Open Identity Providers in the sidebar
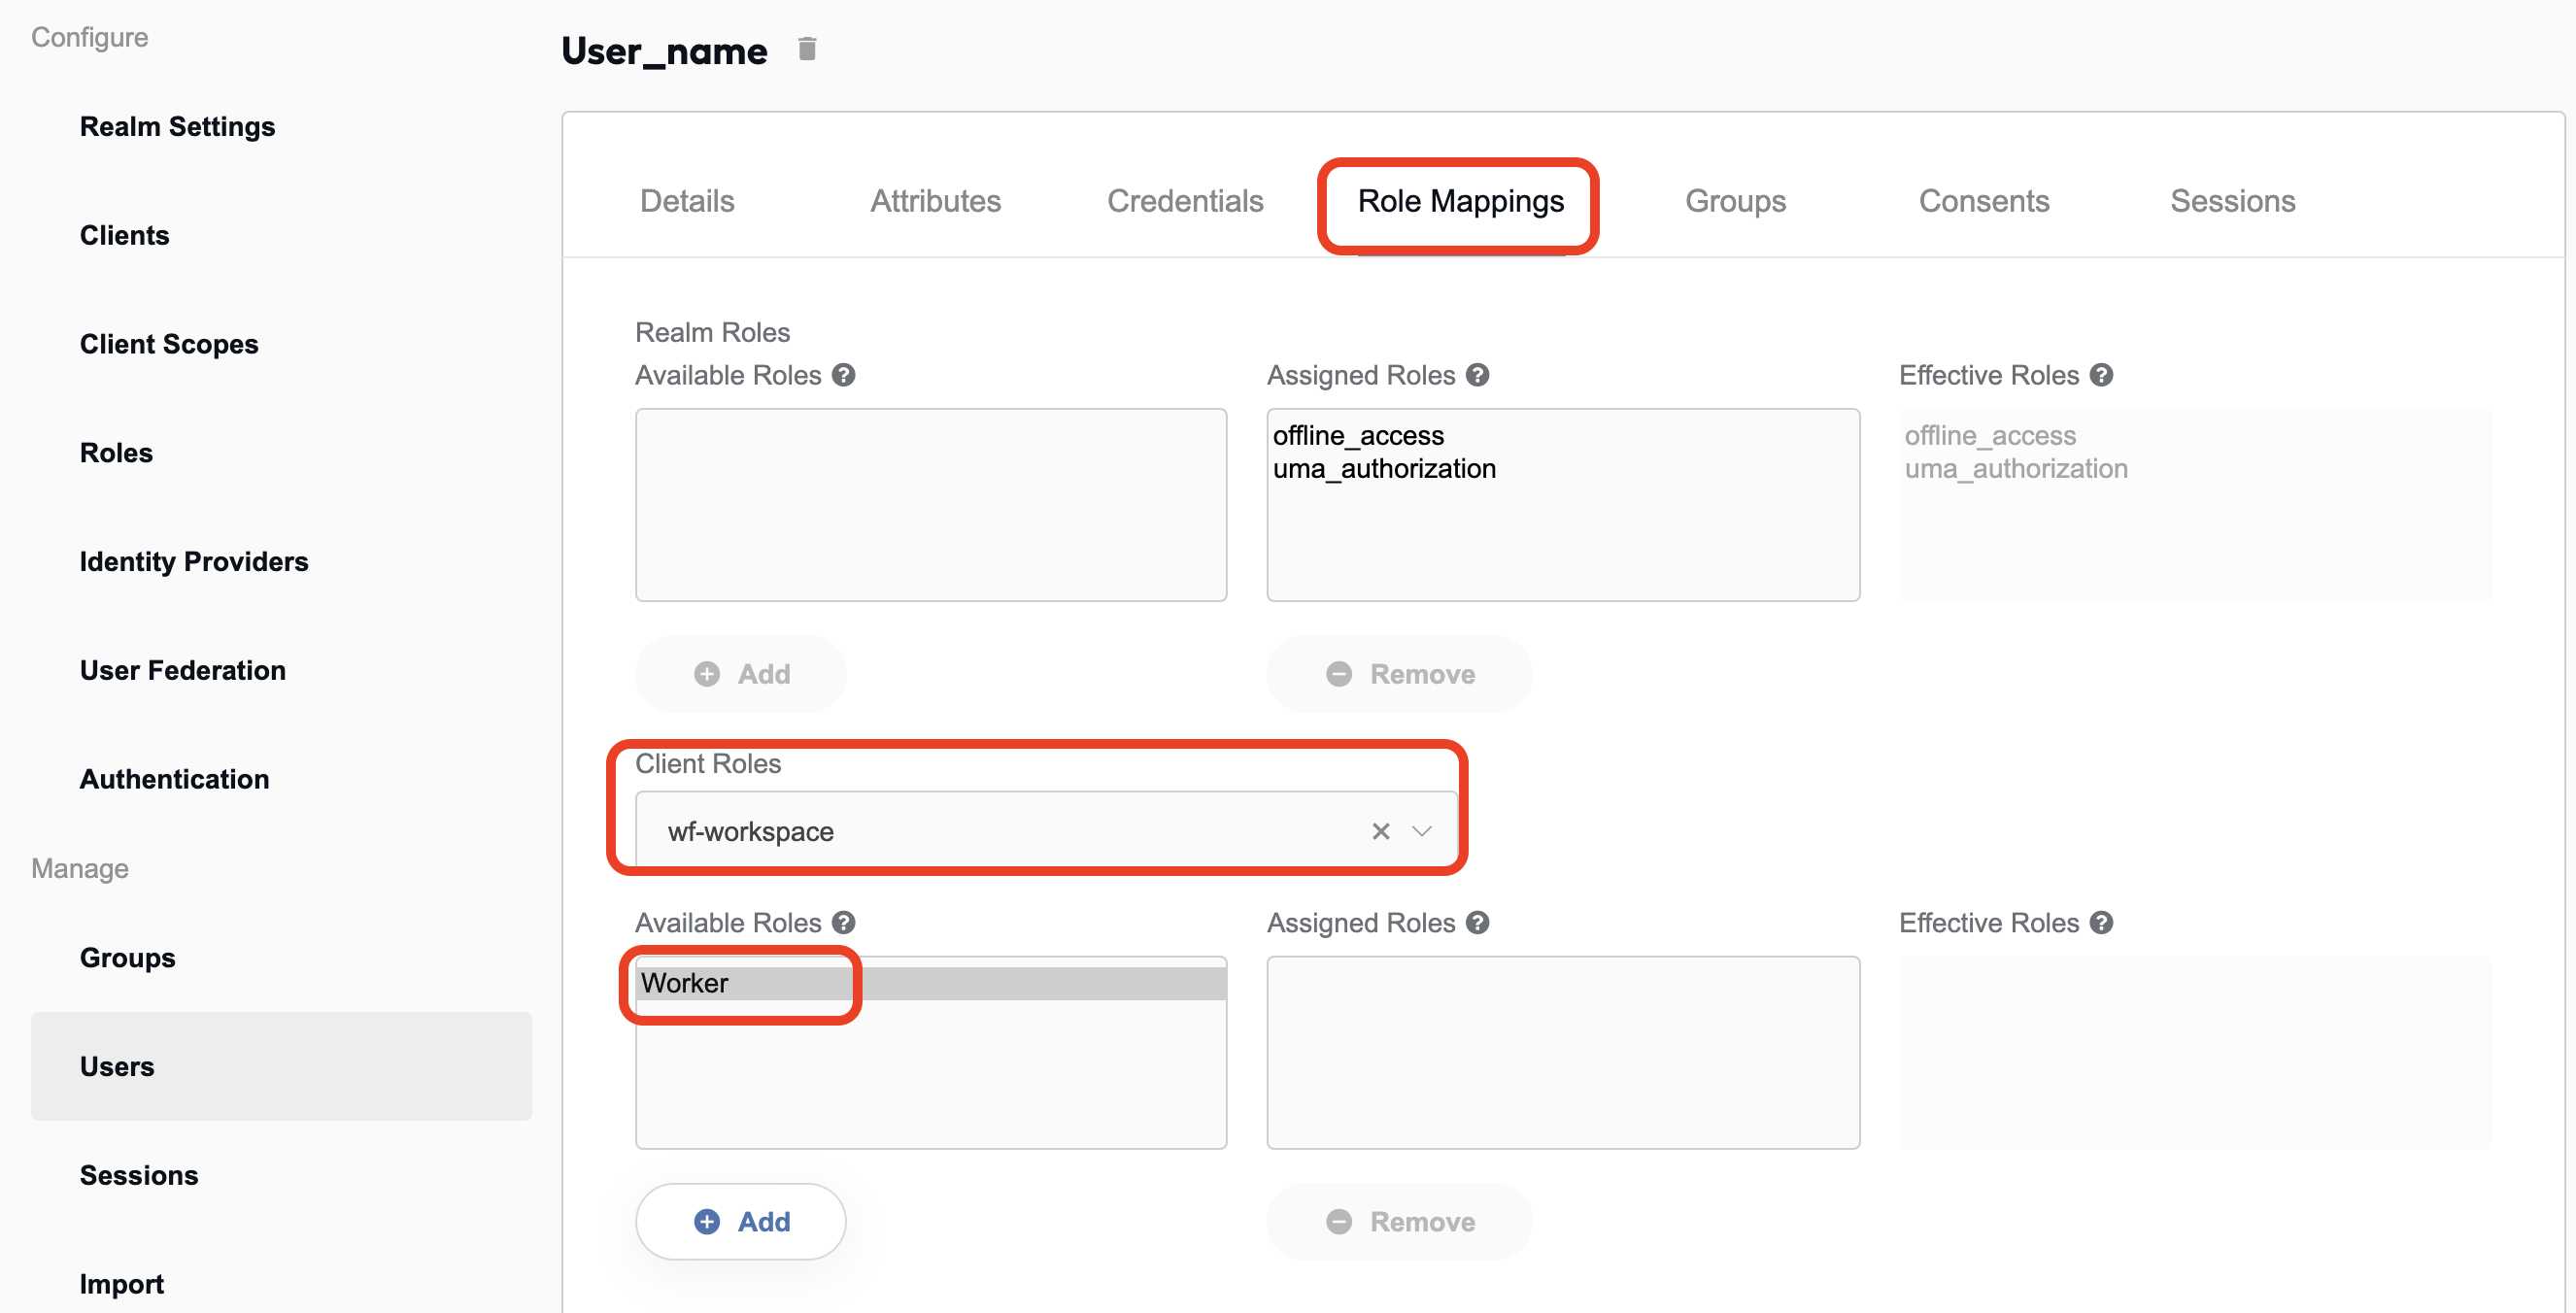Image resolution: width=2576 pixels, height=1313 pixels. [194, 562]
